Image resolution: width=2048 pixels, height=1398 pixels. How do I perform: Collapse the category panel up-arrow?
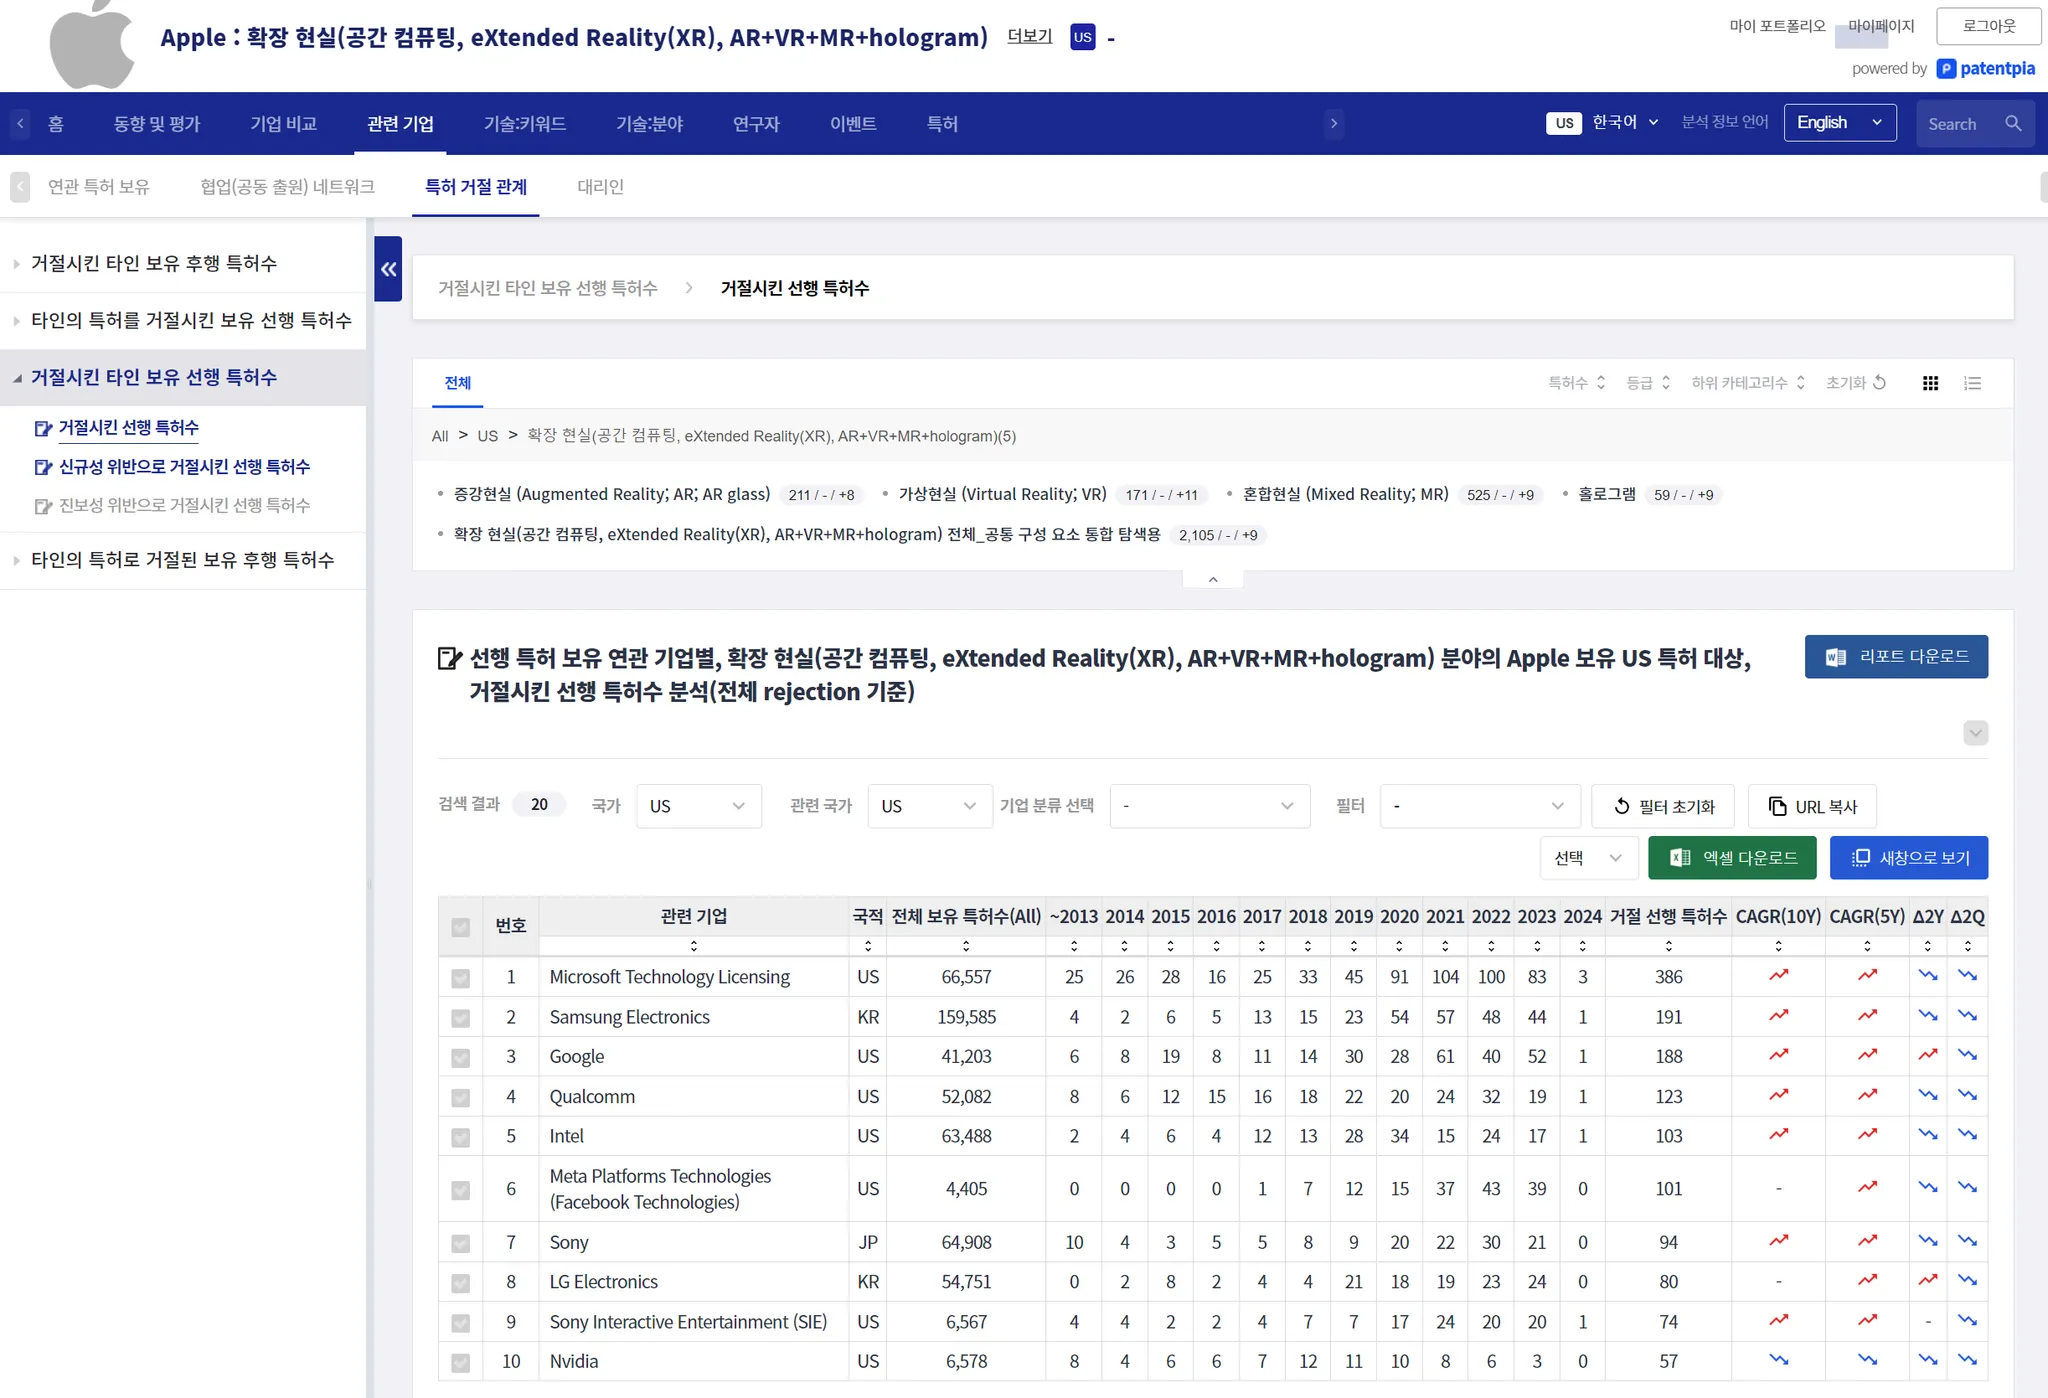pyautogui.click(x=1213, y=579)
